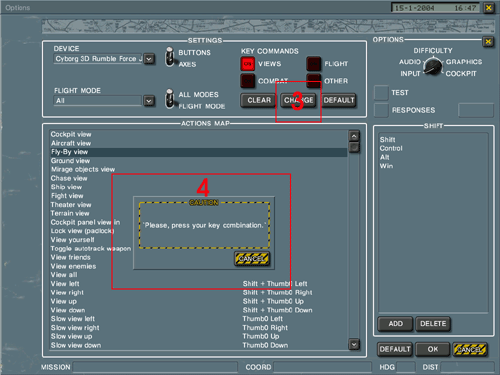Viewport: 500px width, 375px height.
Task: Click the COORD field at bottom
Action: point(322,367)
